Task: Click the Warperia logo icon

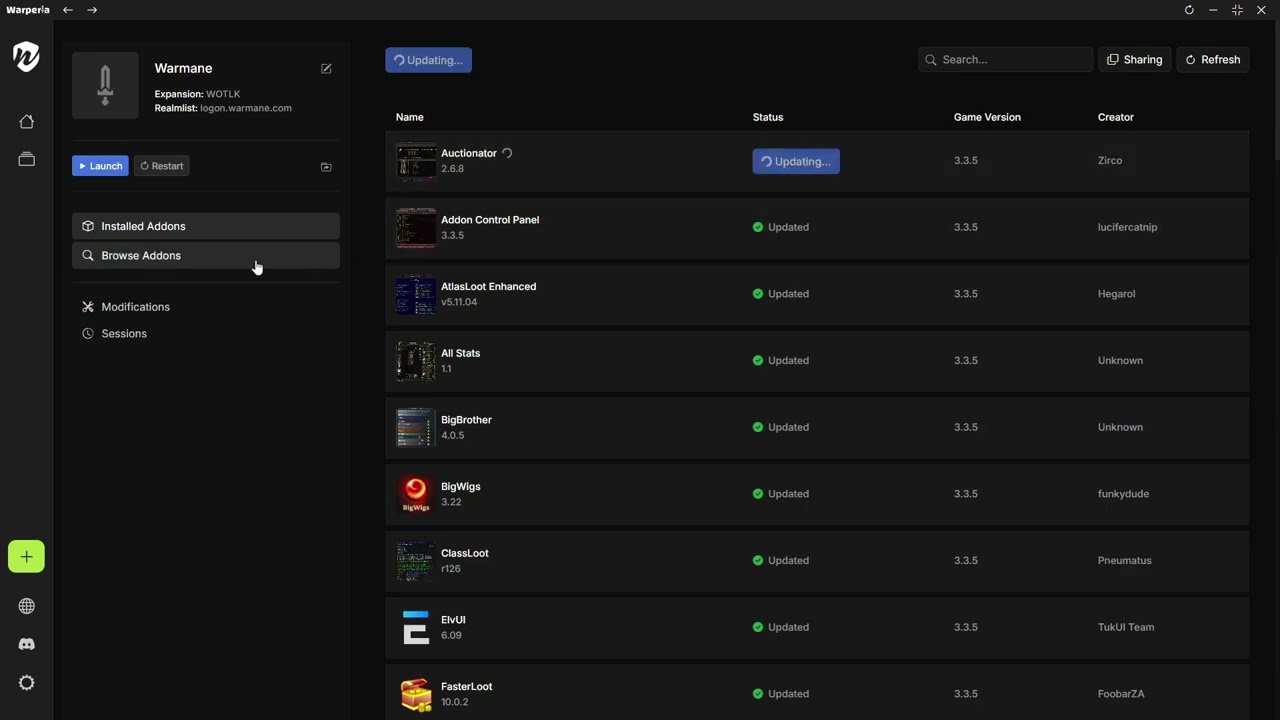Action: click(26, 57)
